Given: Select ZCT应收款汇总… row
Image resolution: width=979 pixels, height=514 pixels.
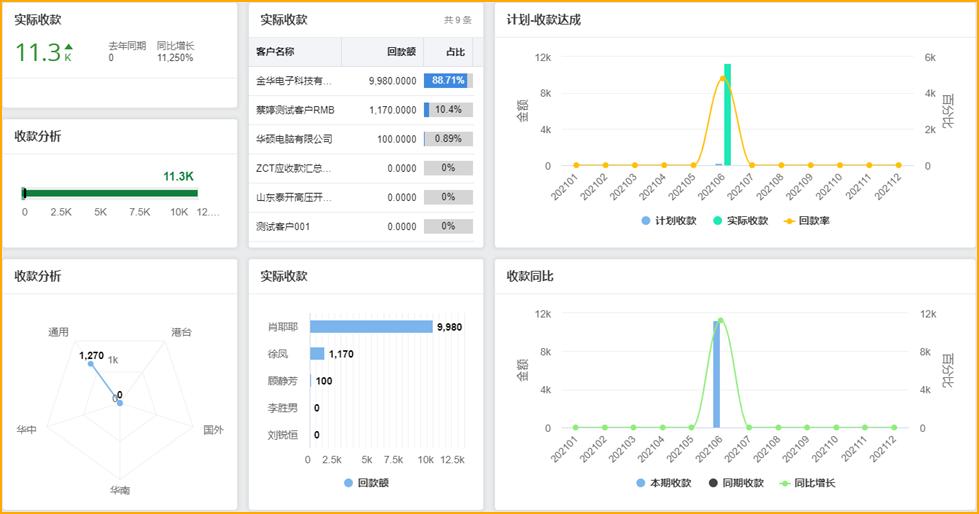Looking at the screenshot, I should (x=362, y=168).
